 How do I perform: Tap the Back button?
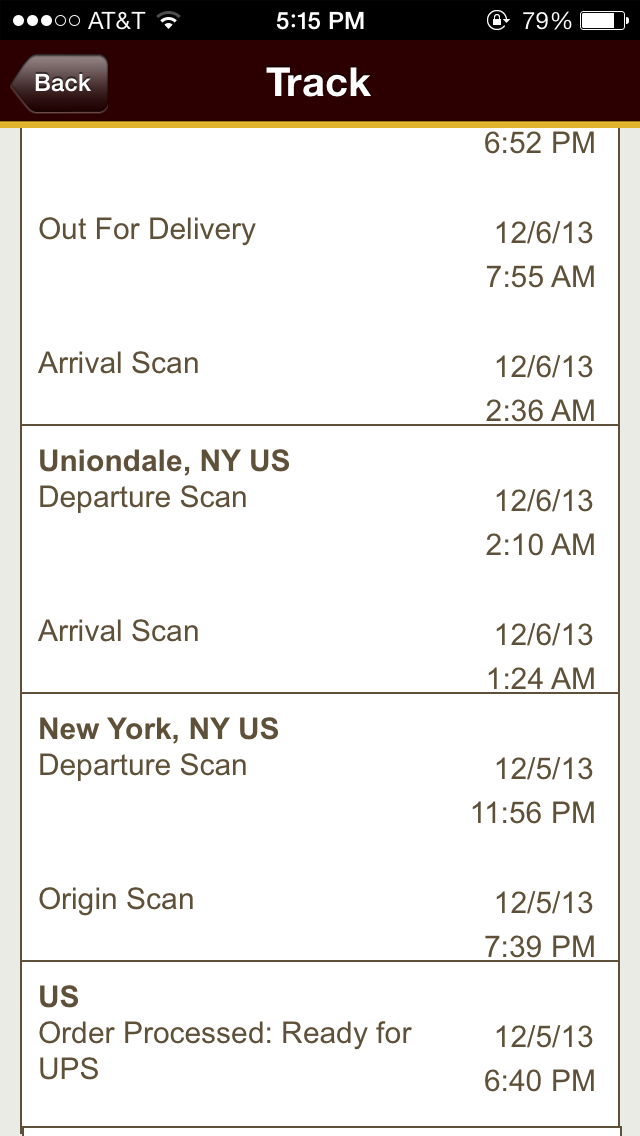coord(60,84)
